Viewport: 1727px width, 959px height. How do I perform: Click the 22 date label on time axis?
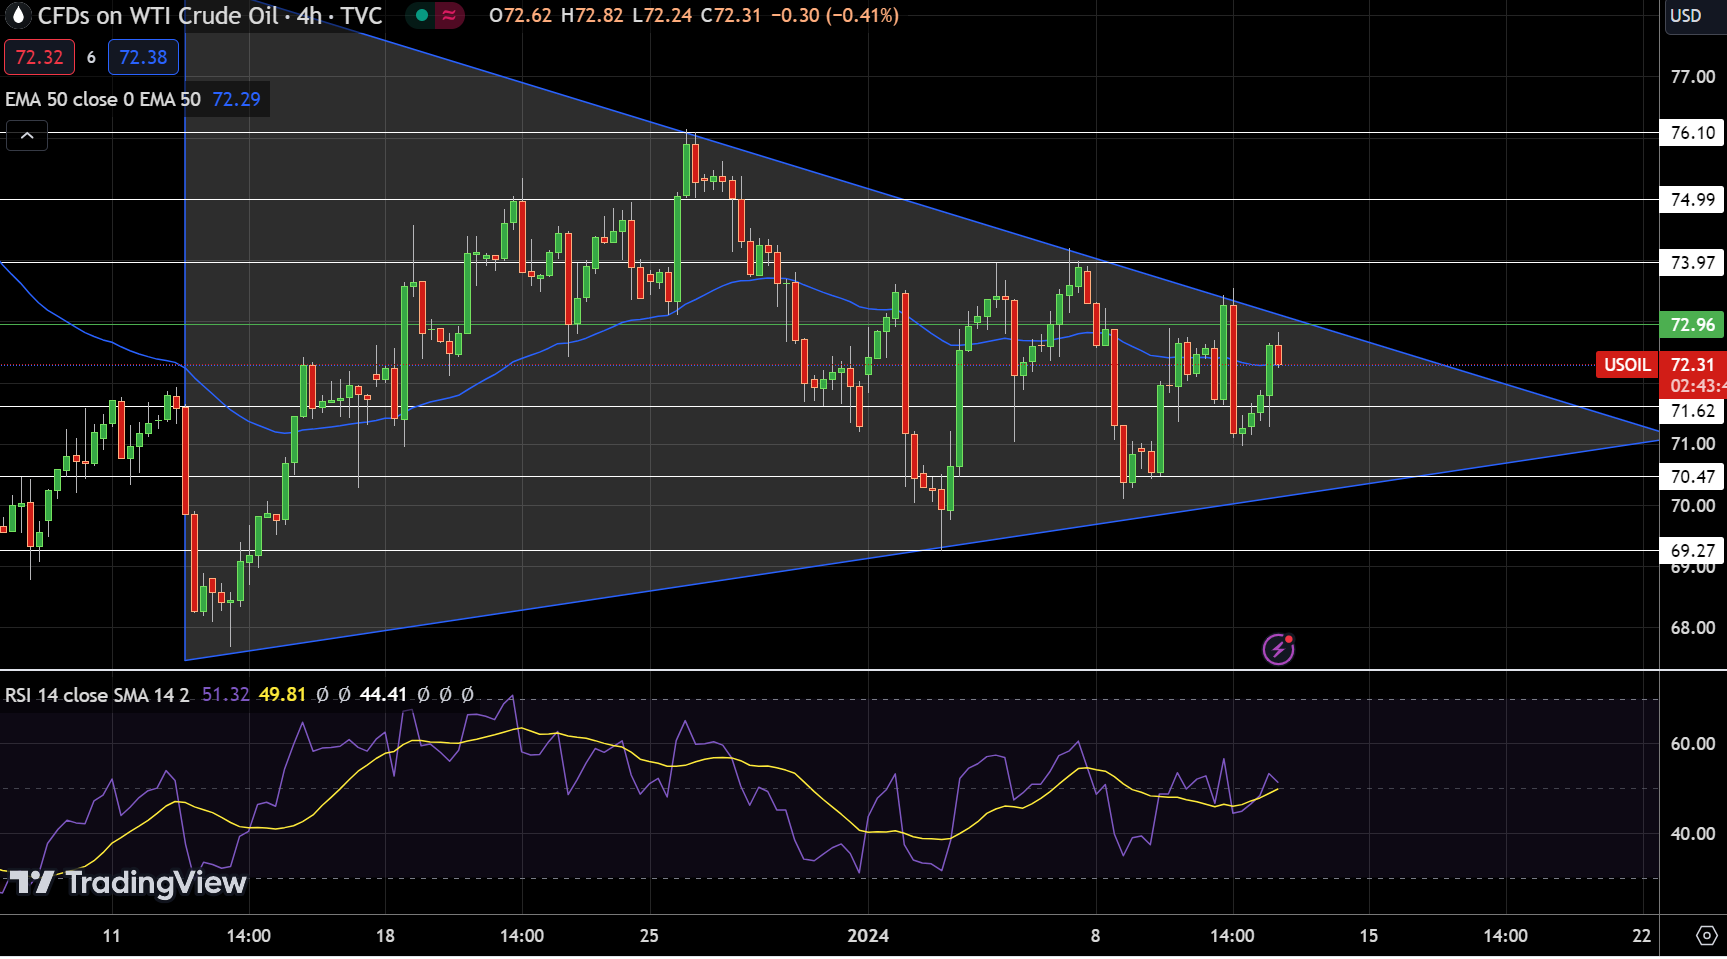(1641, 936)
